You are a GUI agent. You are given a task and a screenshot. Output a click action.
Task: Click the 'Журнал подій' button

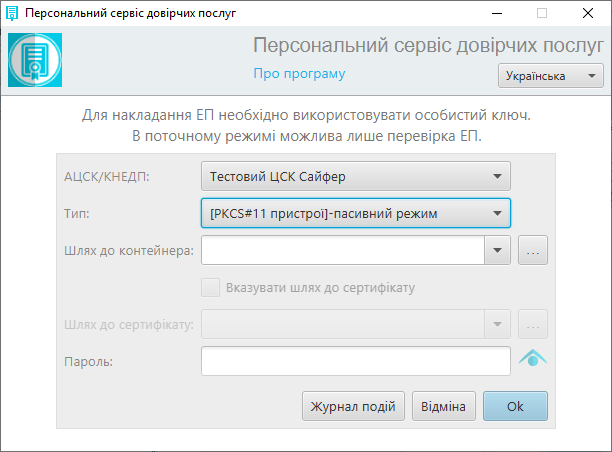pos(353,406)
